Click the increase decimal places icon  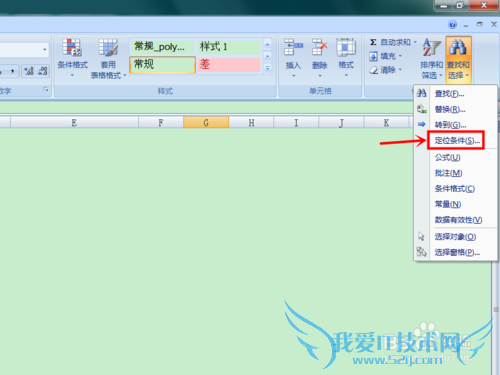click(29, 71)
